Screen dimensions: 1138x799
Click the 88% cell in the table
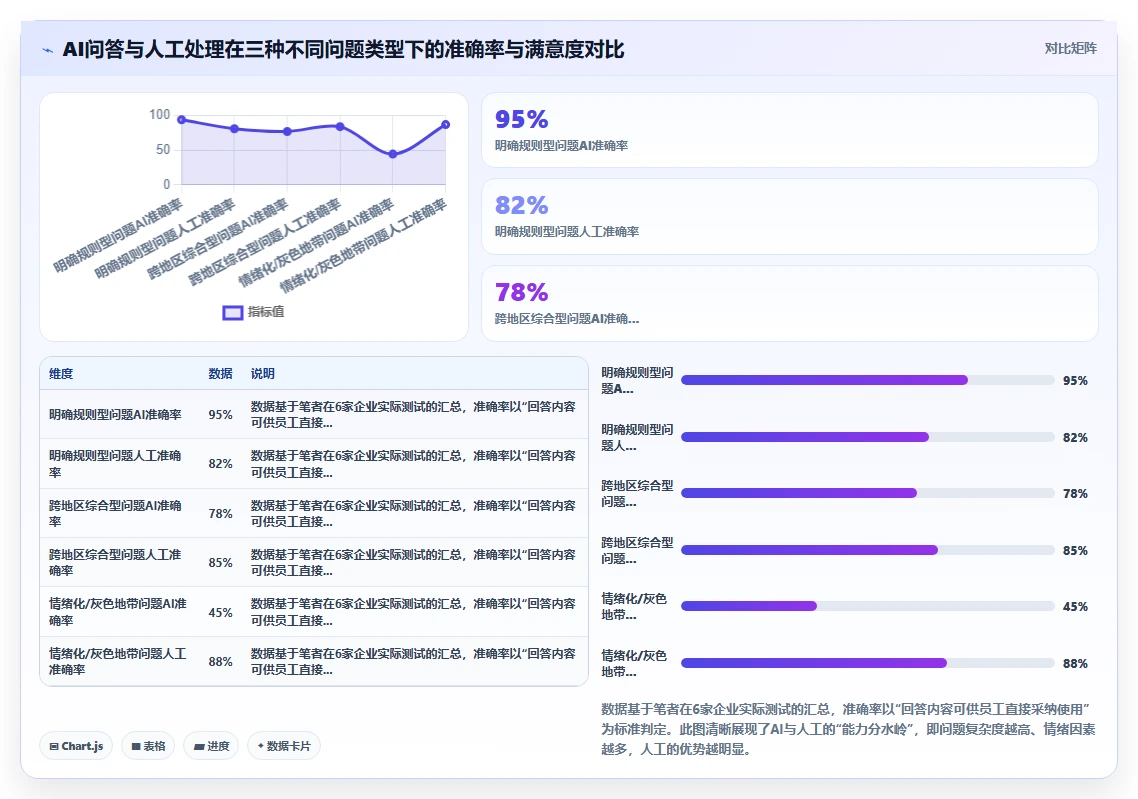[x=221, y=662]
